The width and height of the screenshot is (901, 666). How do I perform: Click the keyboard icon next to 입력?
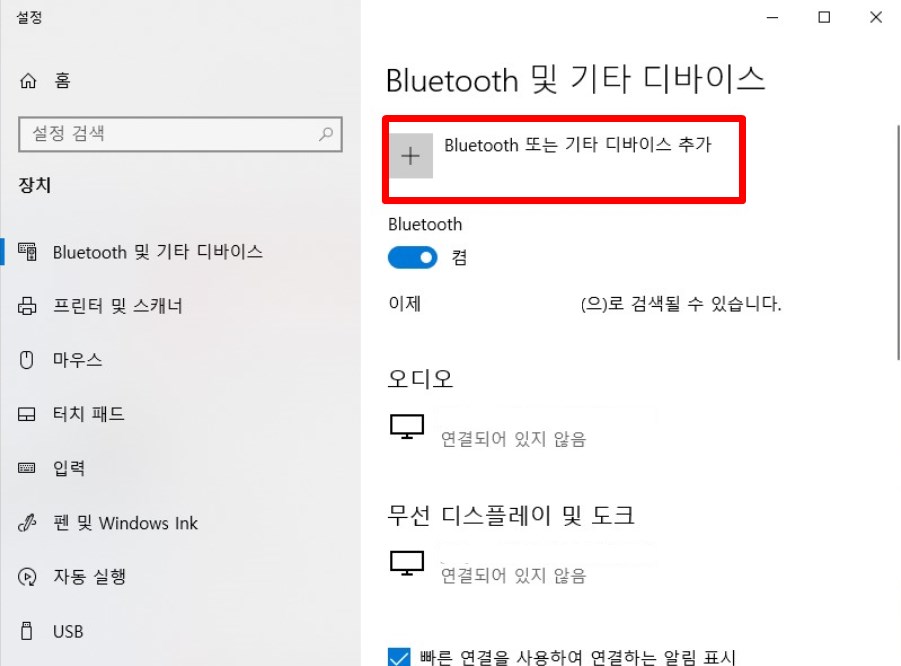click(26, 468)
